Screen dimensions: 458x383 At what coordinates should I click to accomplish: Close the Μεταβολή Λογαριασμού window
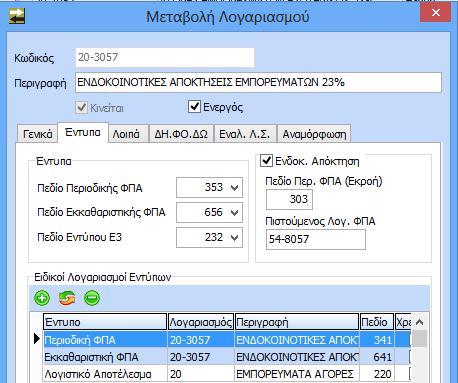[x=436, y=13]
